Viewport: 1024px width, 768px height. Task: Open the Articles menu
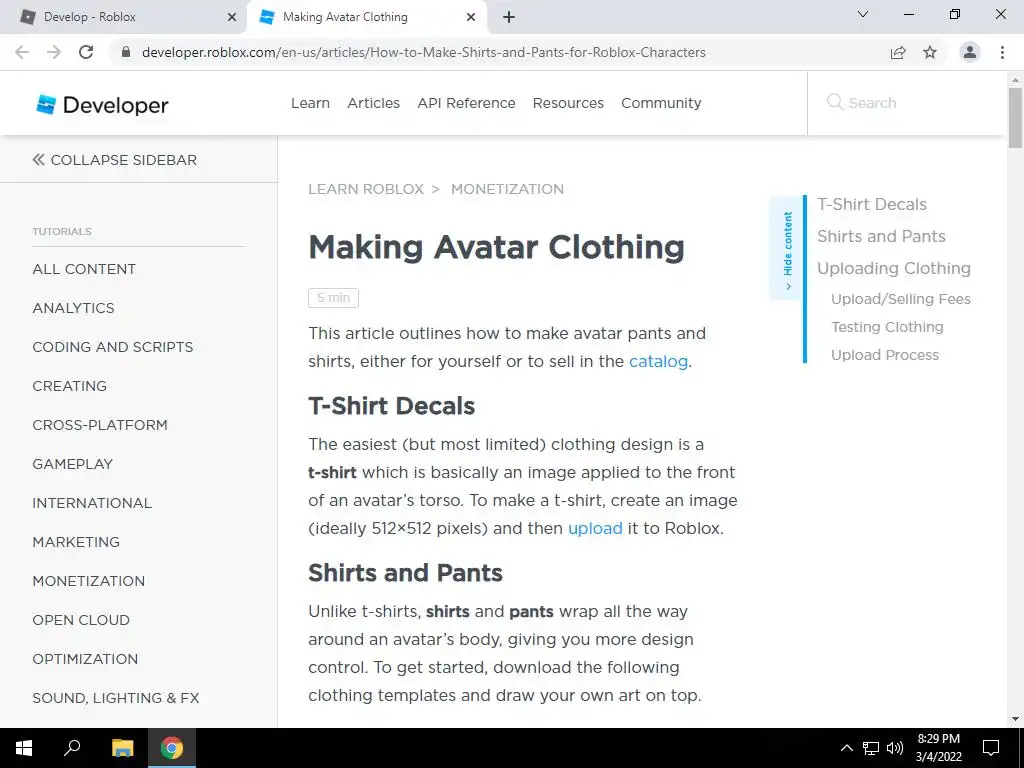[x=374, y=103]
